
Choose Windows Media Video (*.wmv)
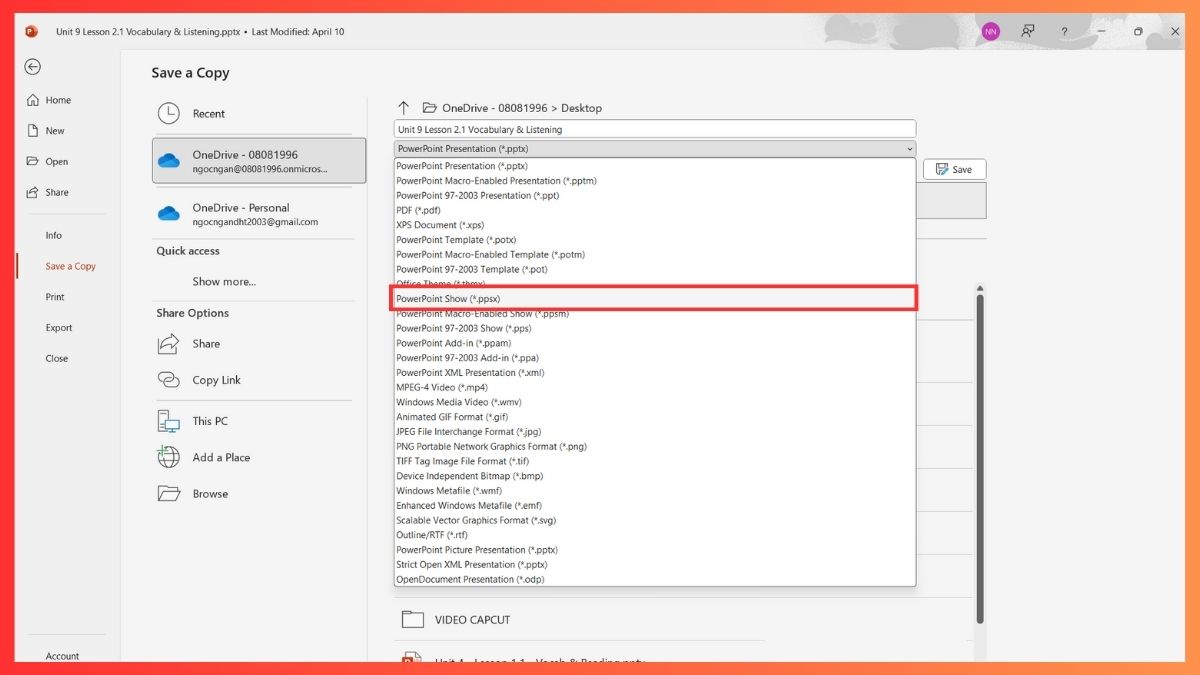coord(655,402)
